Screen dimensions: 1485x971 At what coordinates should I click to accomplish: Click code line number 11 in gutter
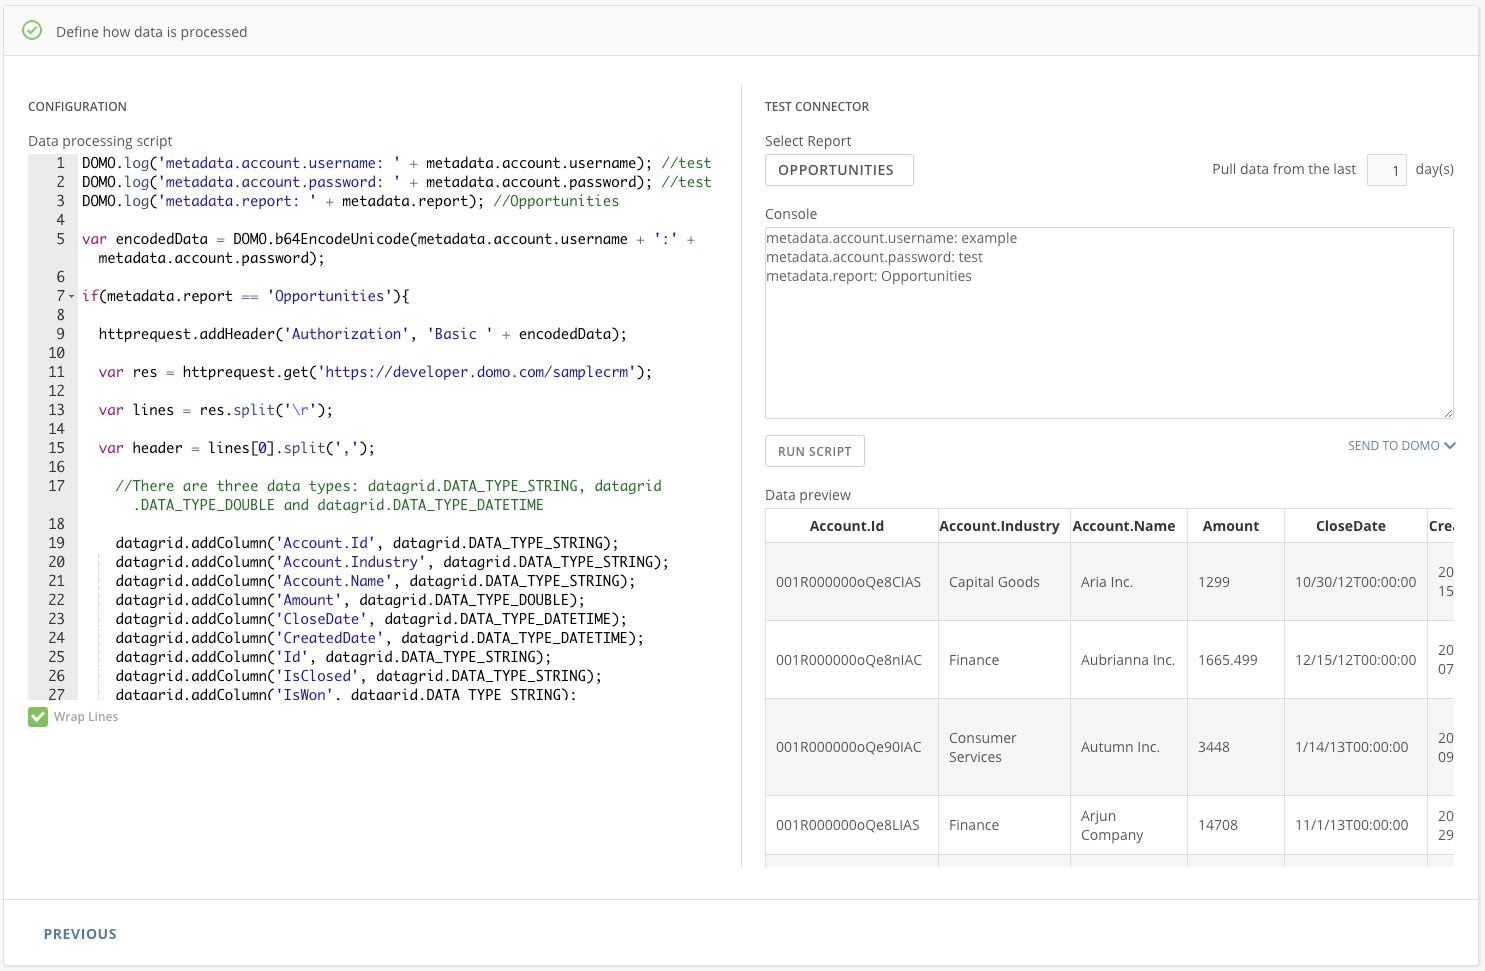(x=56, y=372)
